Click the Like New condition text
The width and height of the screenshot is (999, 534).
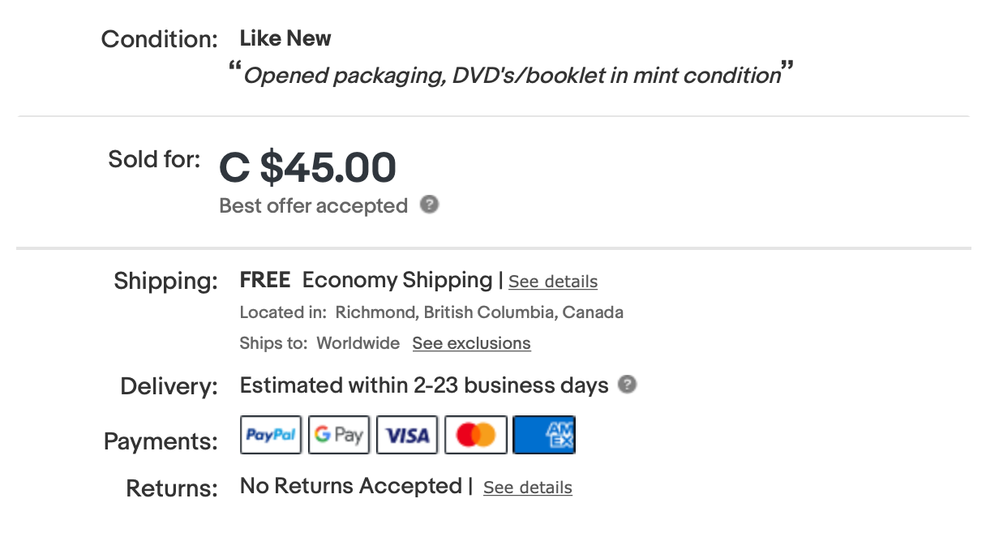[285, 39]
